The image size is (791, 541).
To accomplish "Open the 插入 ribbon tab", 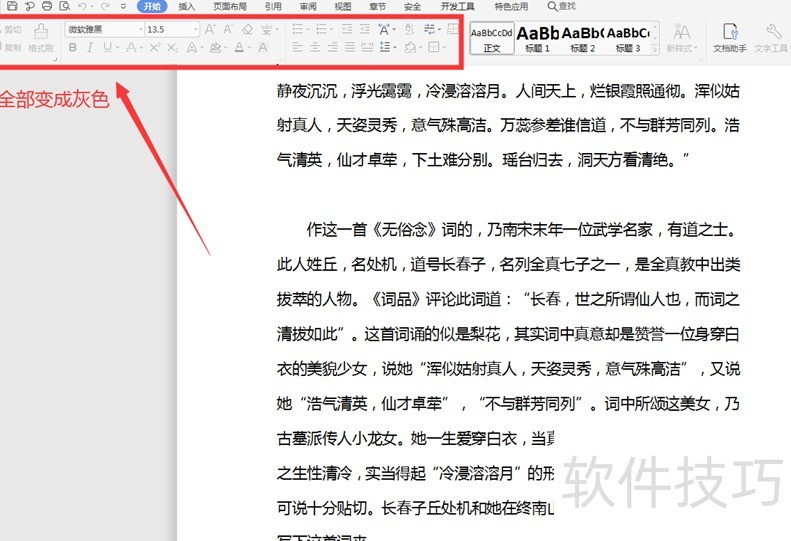I will [x=187, y=7].
